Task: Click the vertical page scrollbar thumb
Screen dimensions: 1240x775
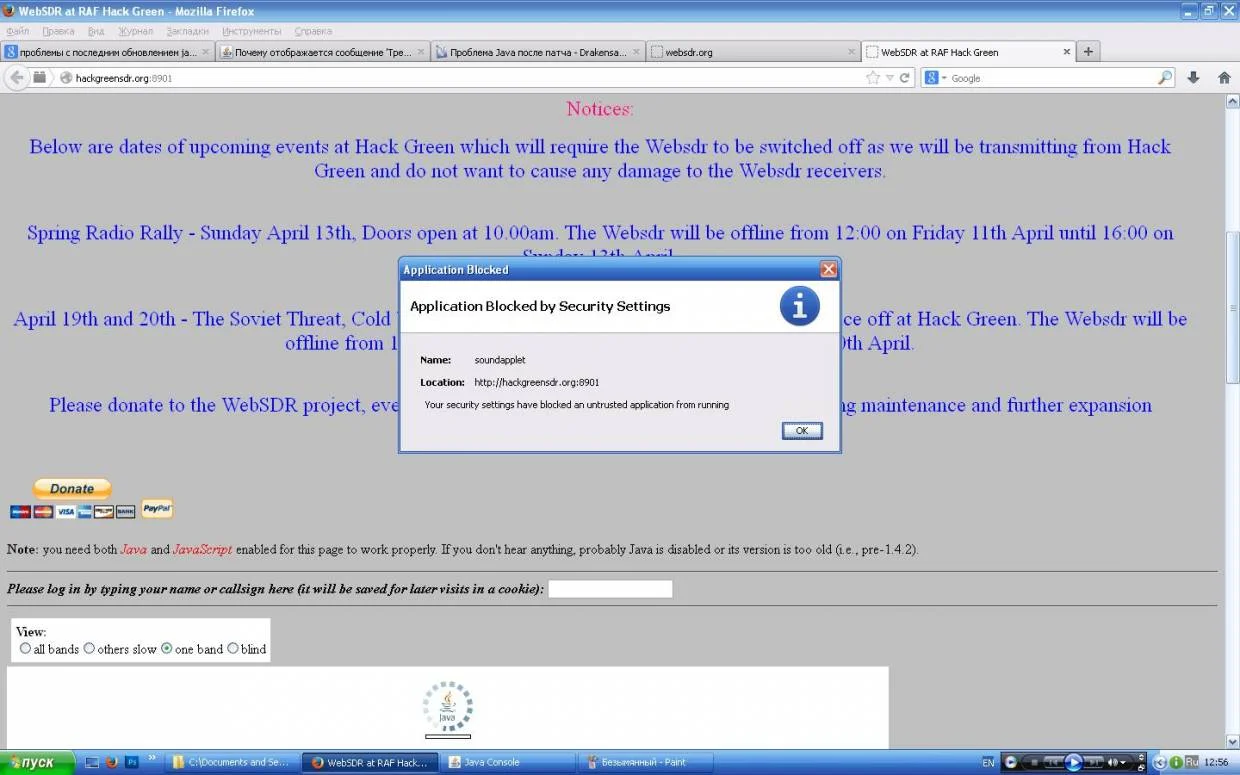Action: tap(1232, 307)
